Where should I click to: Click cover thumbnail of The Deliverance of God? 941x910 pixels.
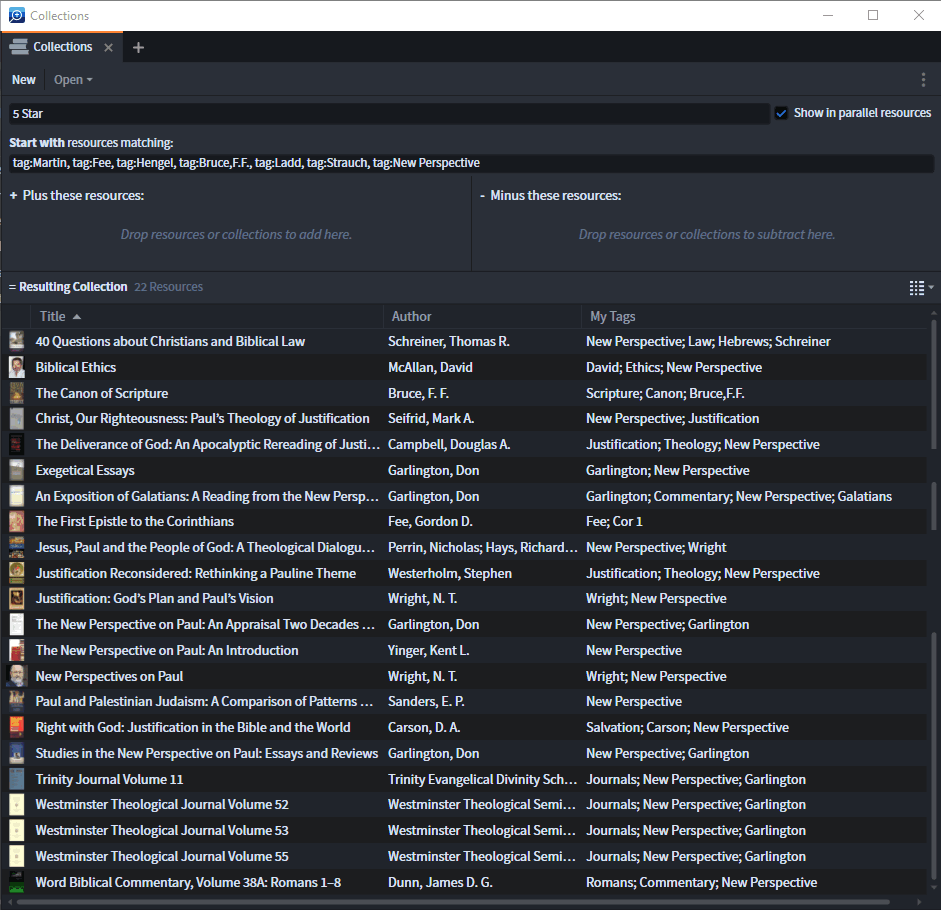tap(17, 444)
